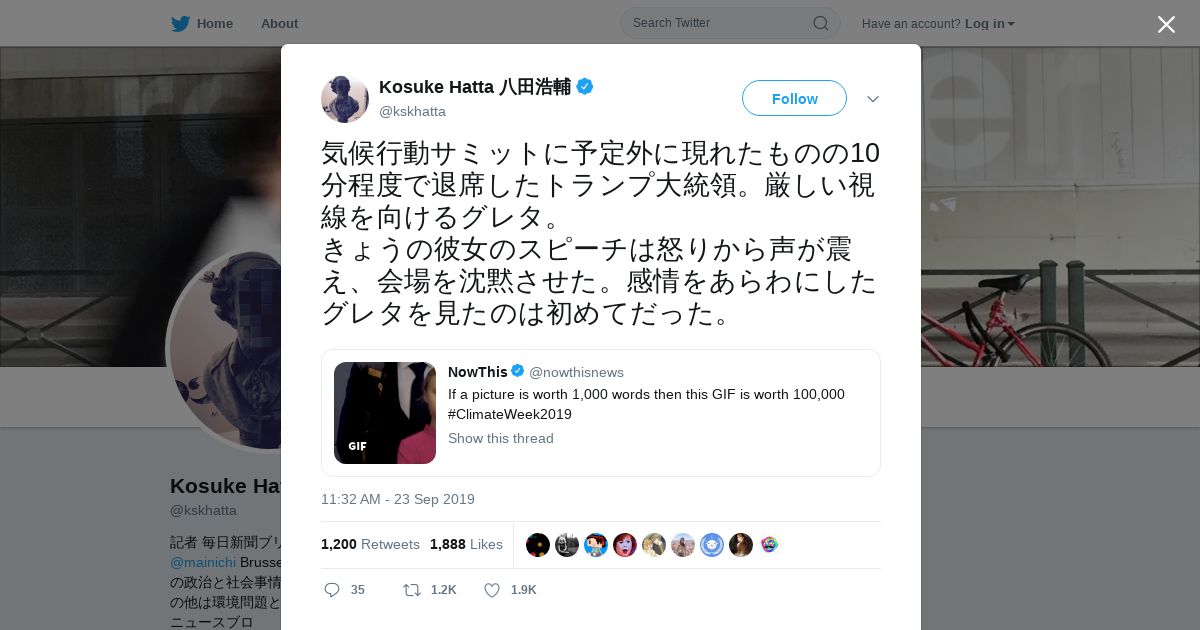The width and height of the screenshot is (1200, 630).
Task: Click the reply speech bubble icon
Action: click(x=332, y=590)
